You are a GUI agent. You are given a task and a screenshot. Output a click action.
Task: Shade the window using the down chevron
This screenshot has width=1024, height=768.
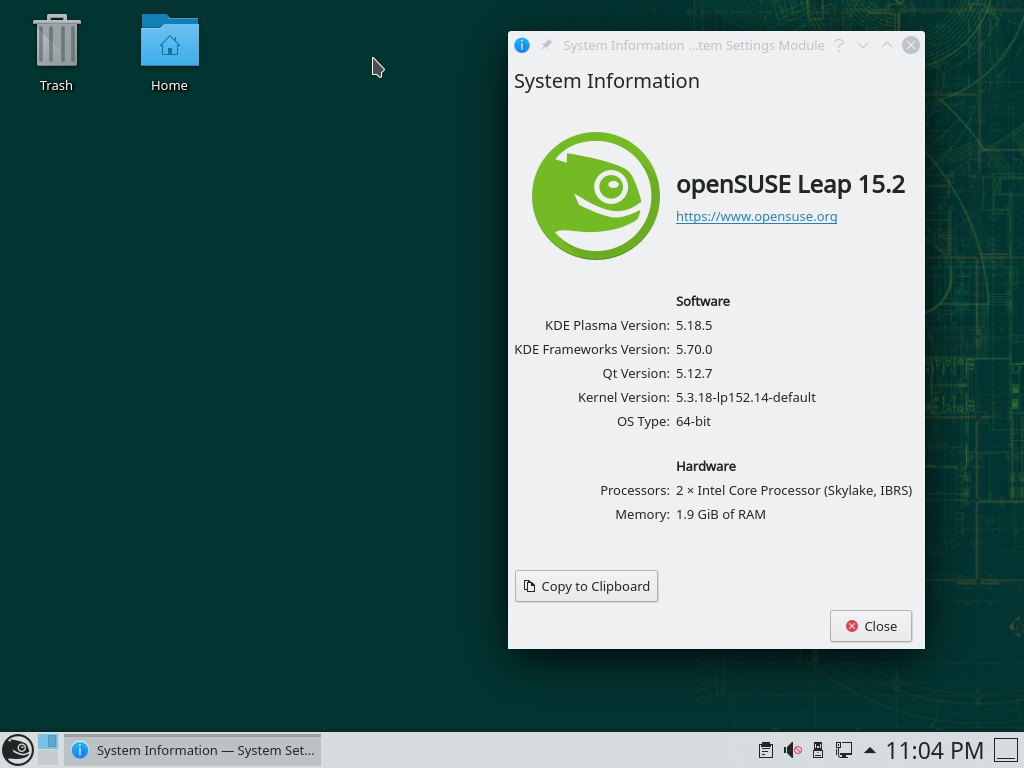[862, 45]
